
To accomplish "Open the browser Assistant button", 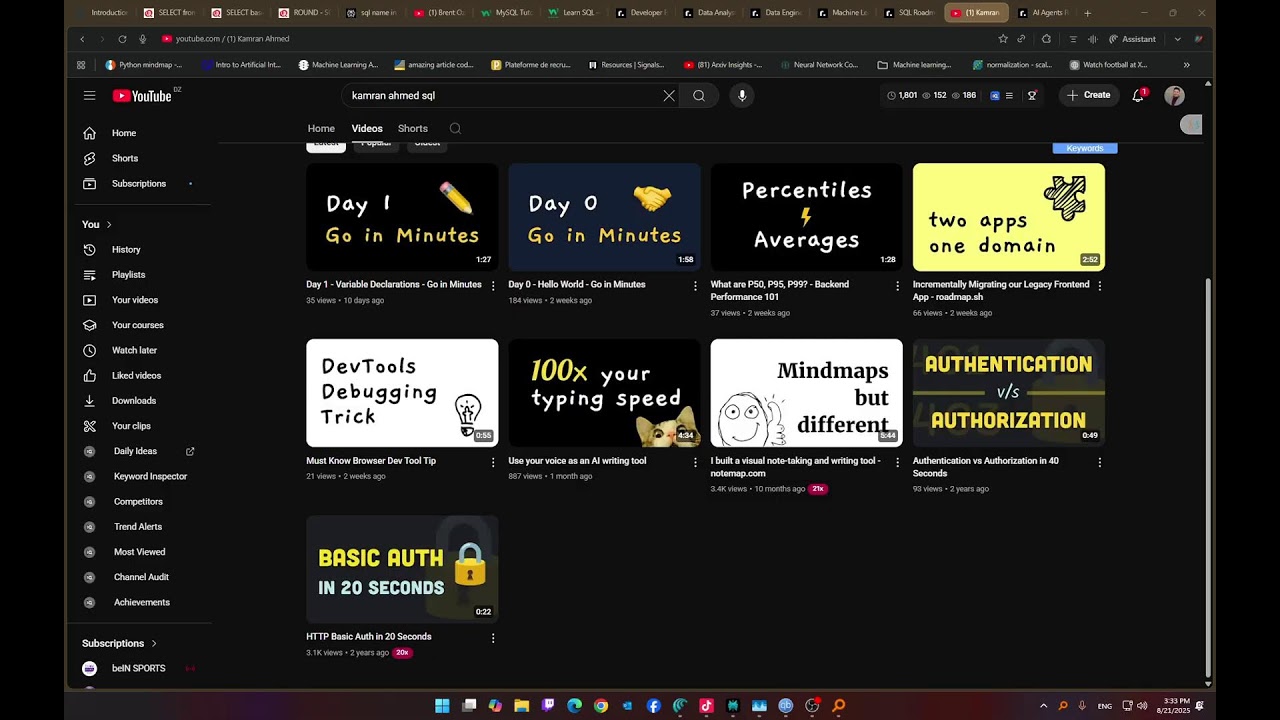I will (x=1132, y=39).
